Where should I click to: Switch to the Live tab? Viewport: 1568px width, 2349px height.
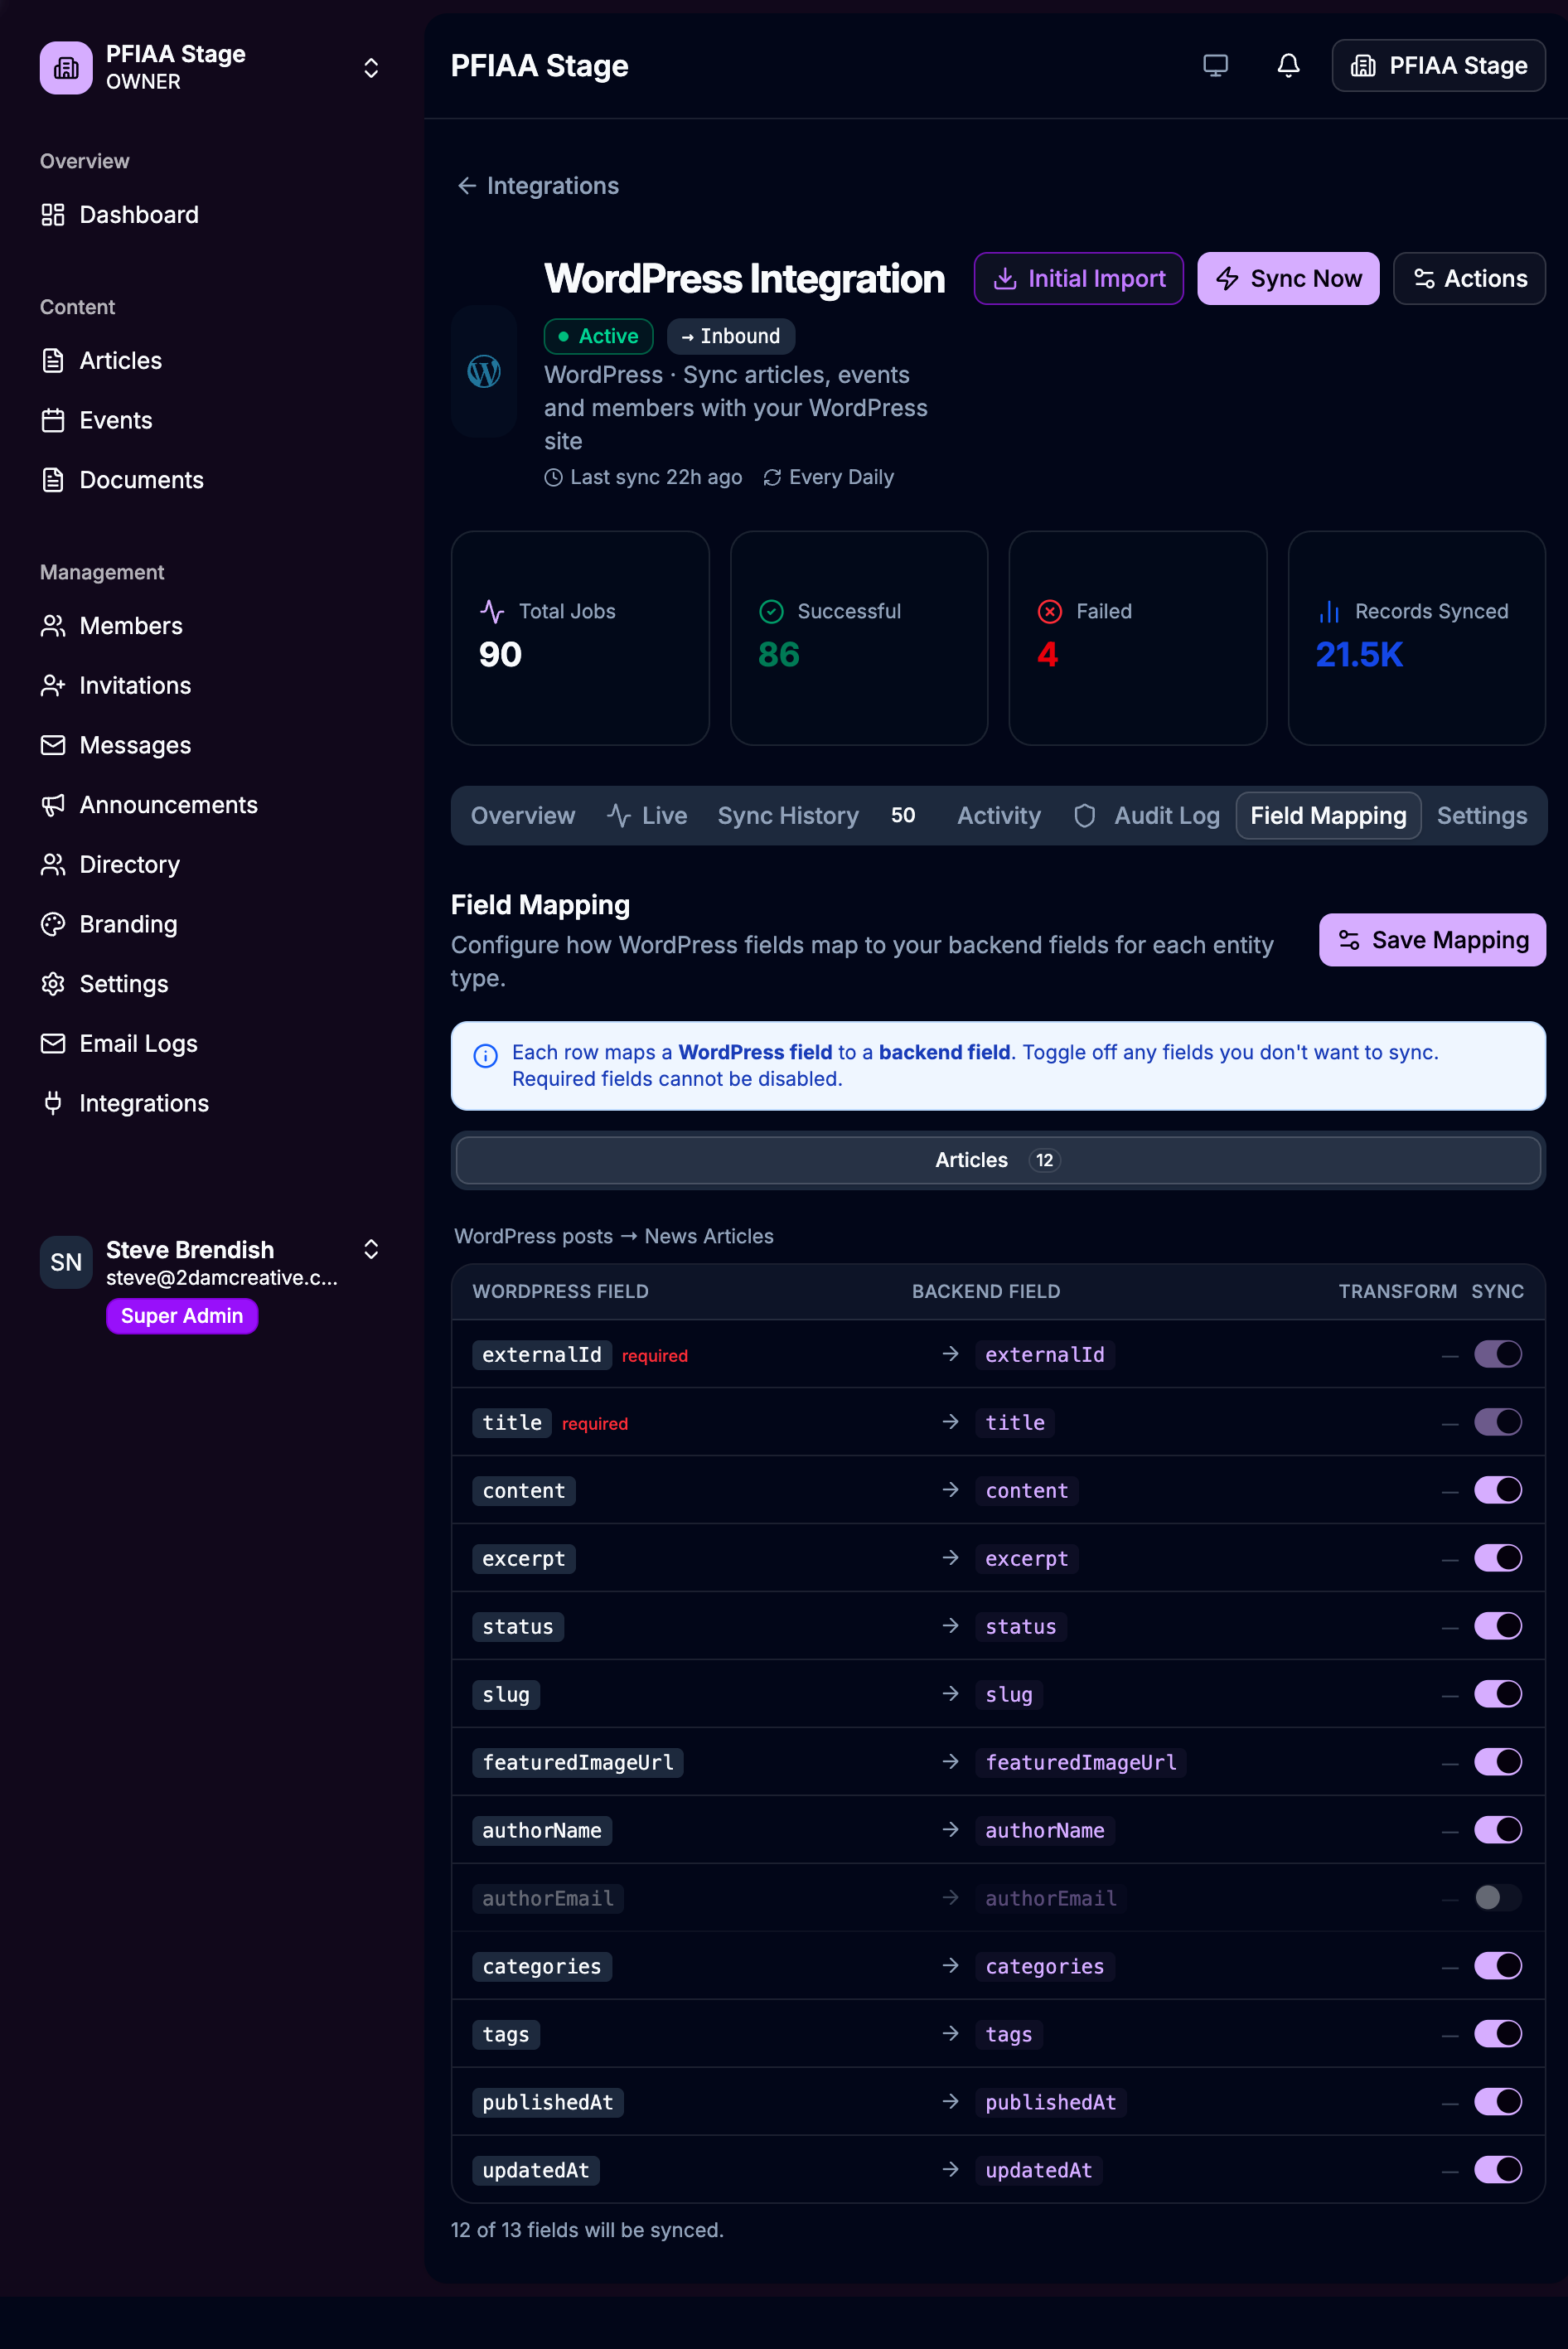click(x=647, y=816)
